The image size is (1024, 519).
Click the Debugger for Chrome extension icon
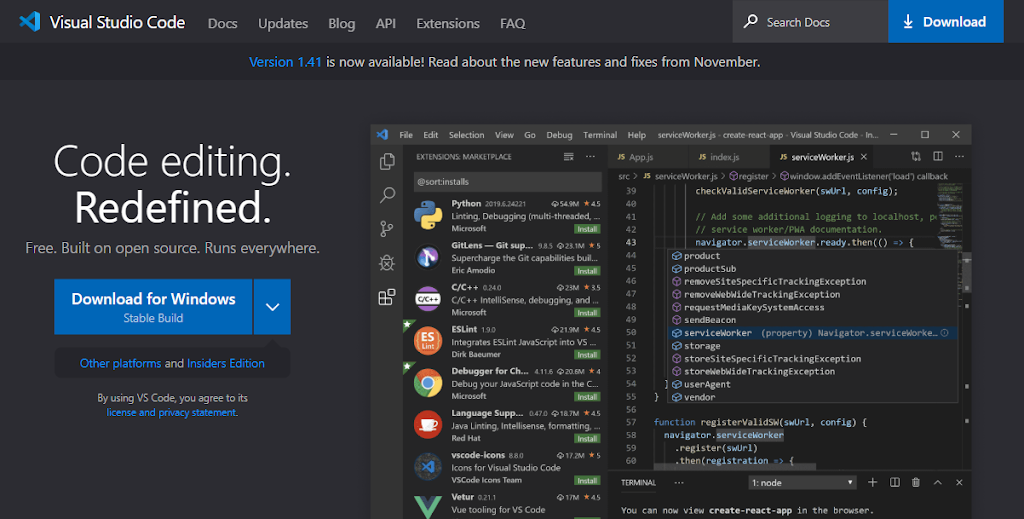click(428, 383)
